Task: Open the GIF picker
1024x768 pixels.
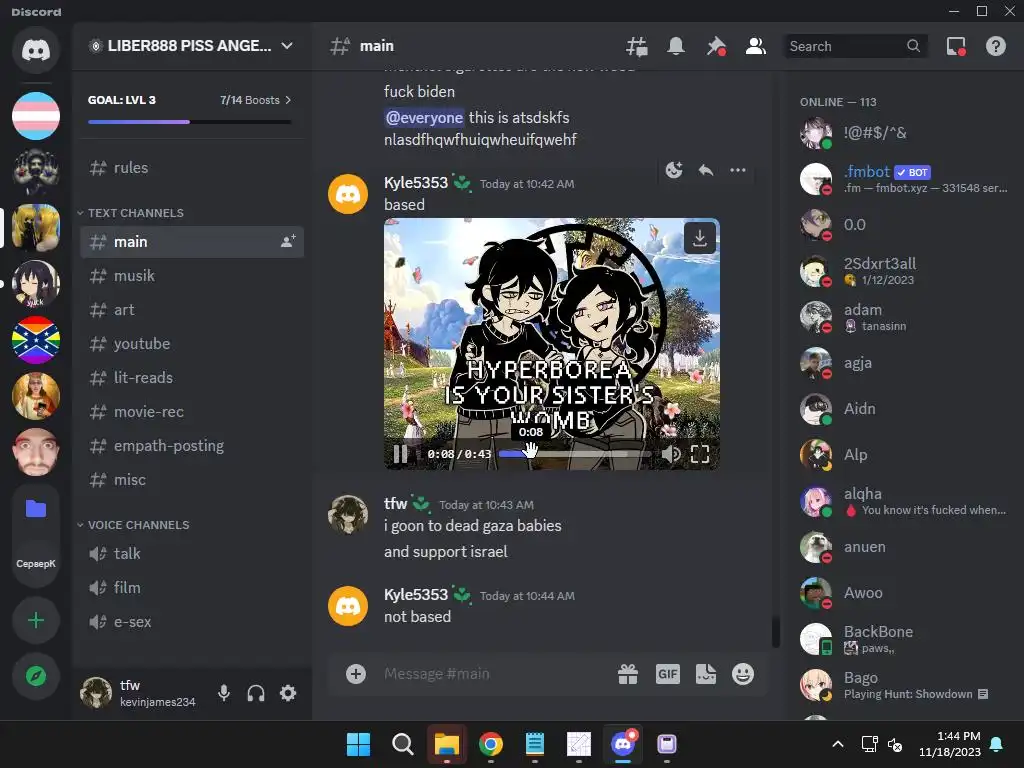Action: [667, 674]
